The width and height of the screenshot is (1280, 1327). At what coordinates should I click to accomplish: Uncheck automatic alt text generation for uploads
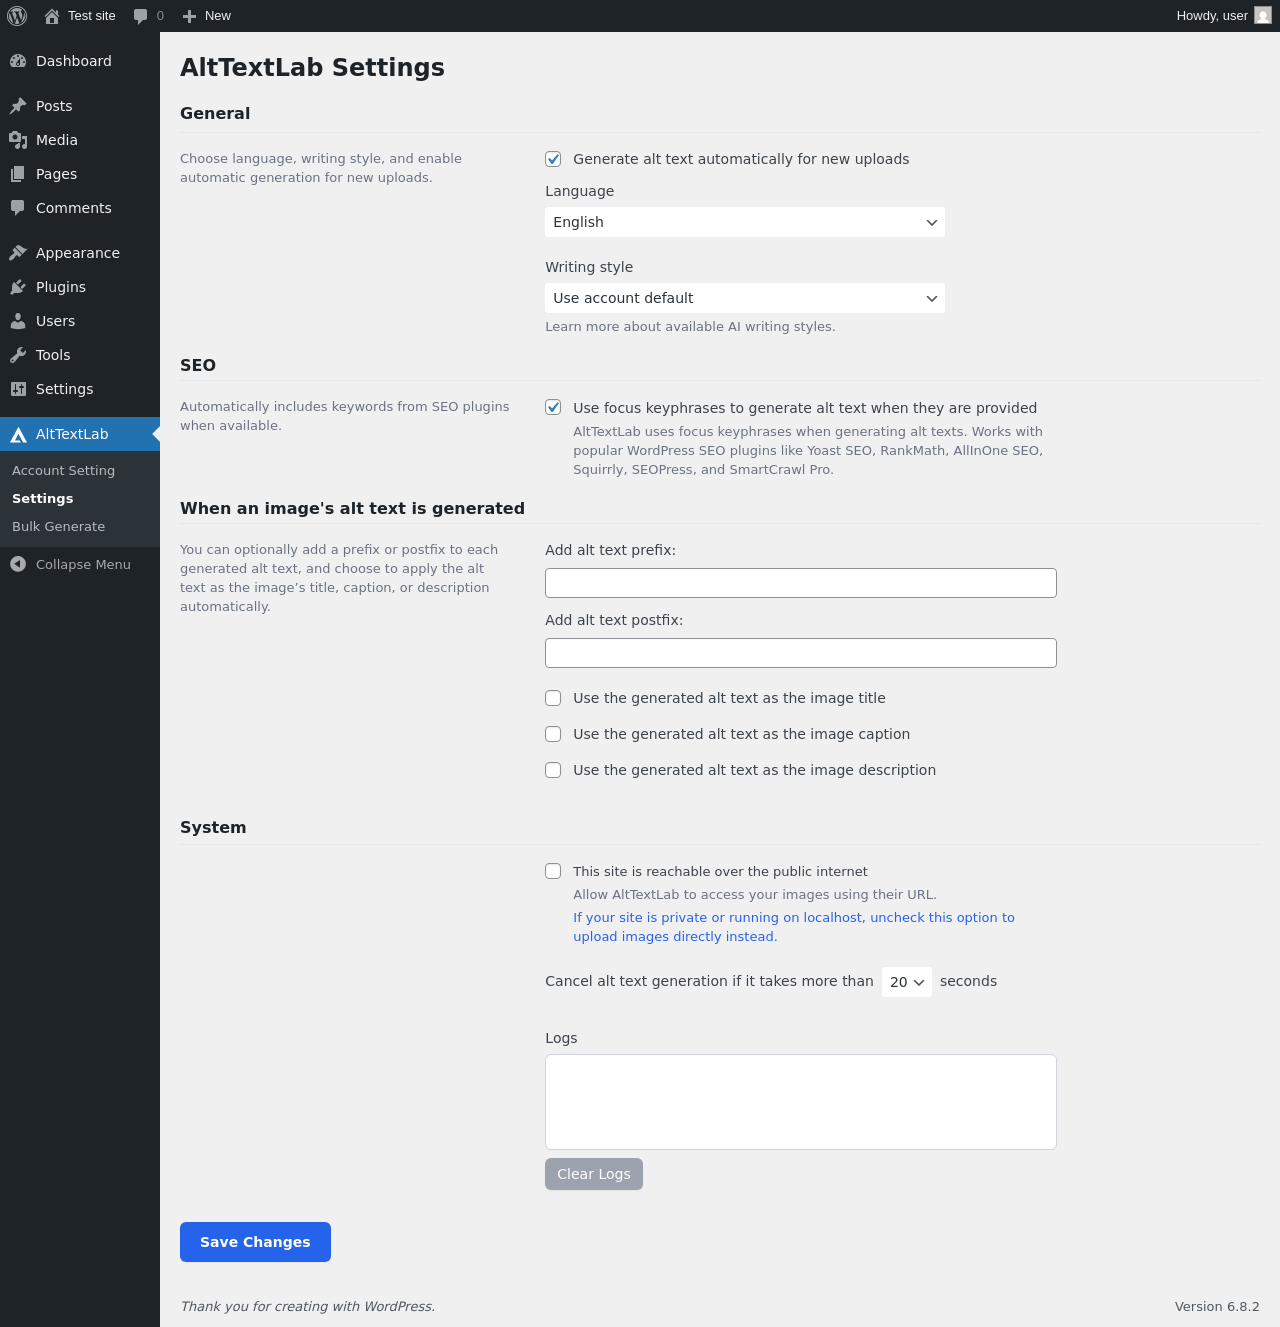tap(553, 159)
